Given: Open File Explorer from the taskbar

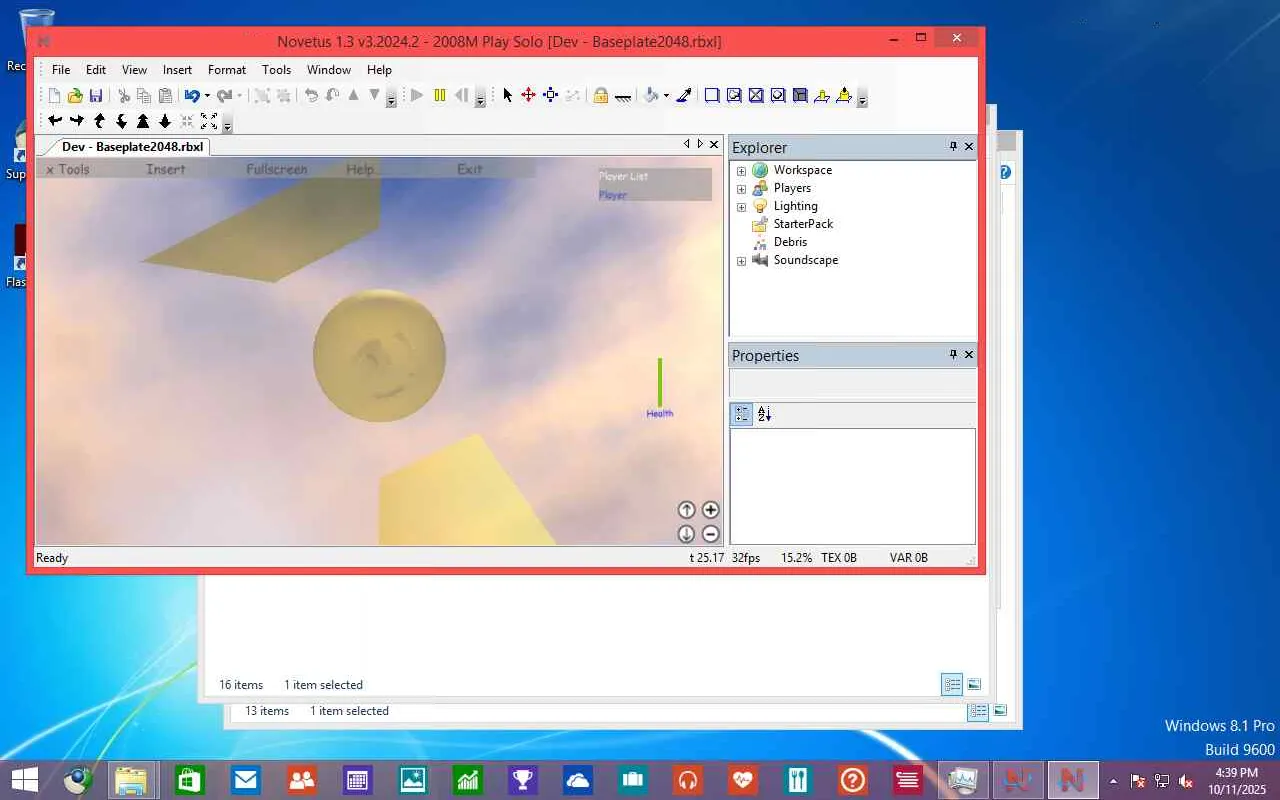Looking at the screenshot, I should point(132,780).
